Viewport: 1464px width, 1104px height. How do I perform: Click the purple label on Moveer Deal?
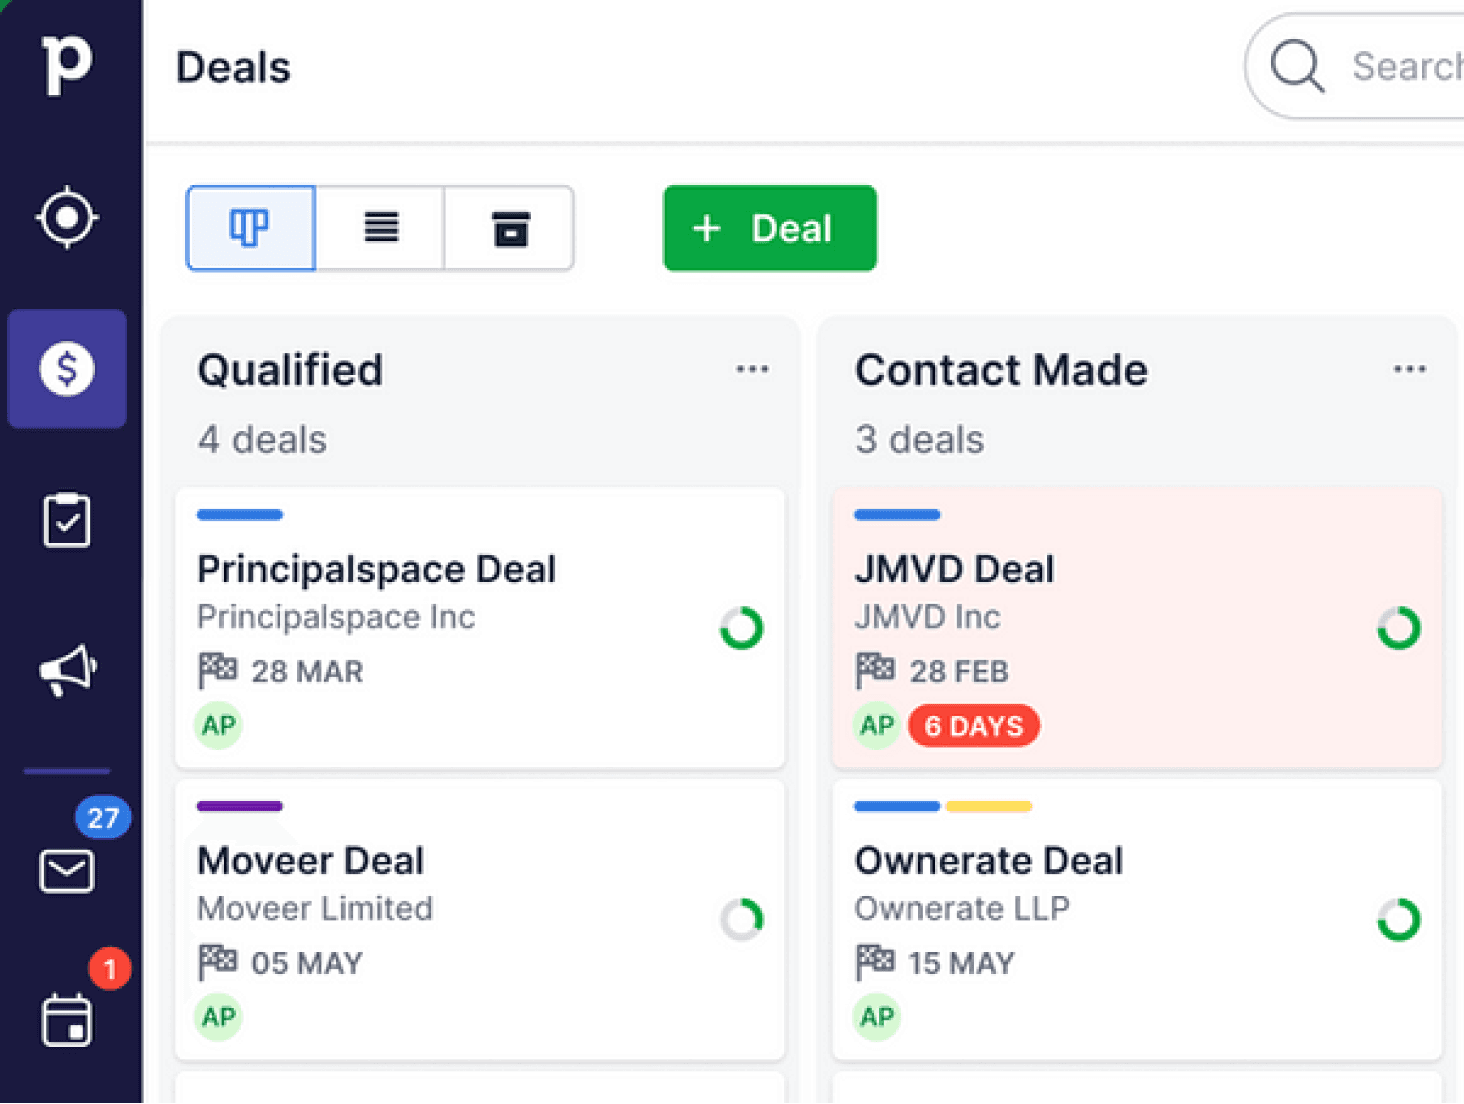(x=240, y=806)
